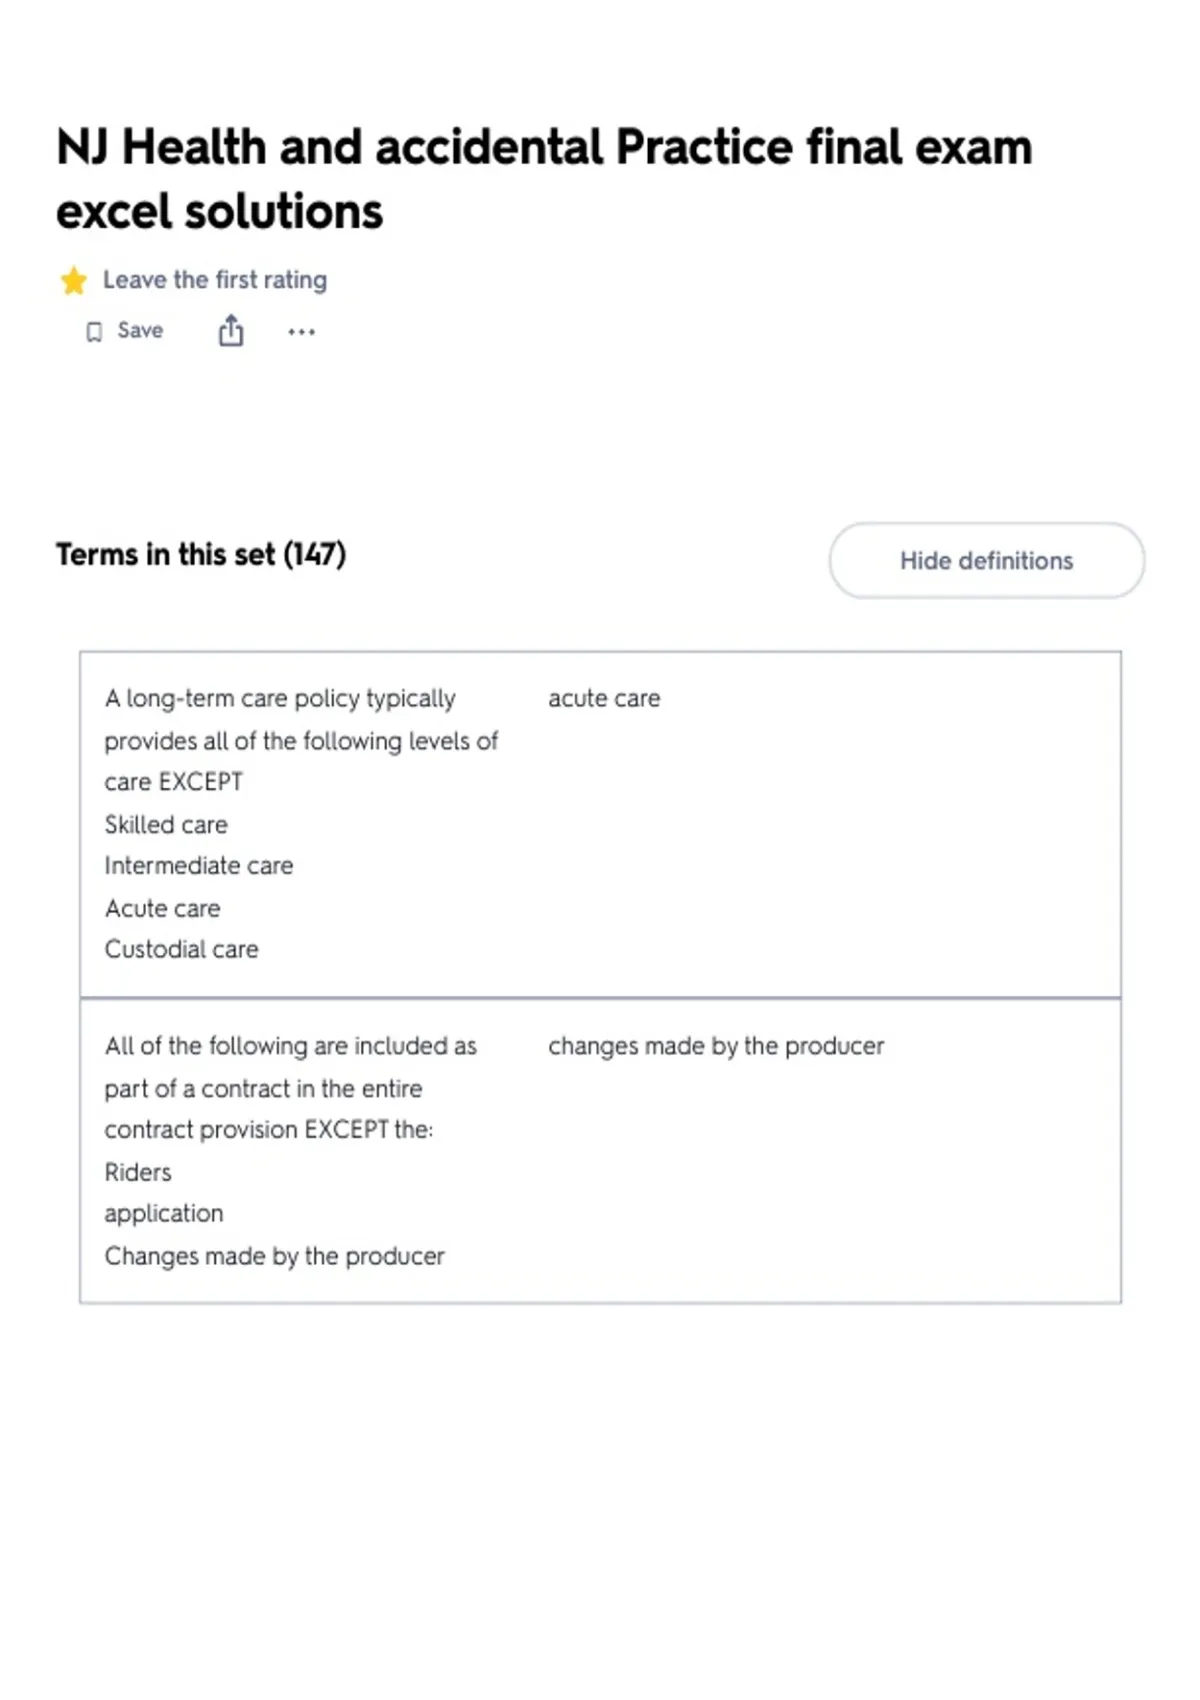Click the Intermediate care option text

pos(199,866)
